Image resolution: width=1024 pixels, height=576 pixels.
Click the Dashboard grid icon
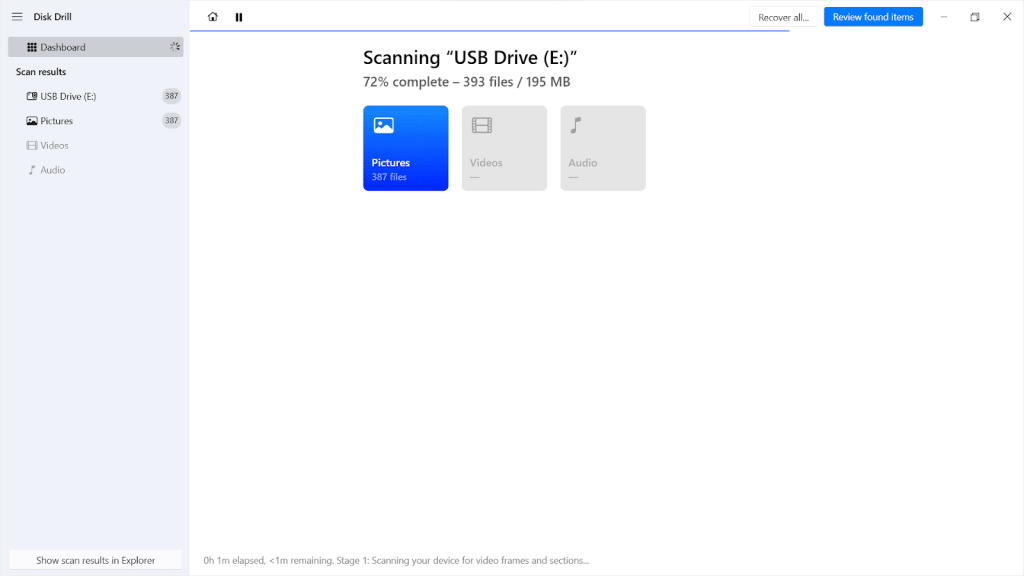pyautogui.click(x=32, y=47)
